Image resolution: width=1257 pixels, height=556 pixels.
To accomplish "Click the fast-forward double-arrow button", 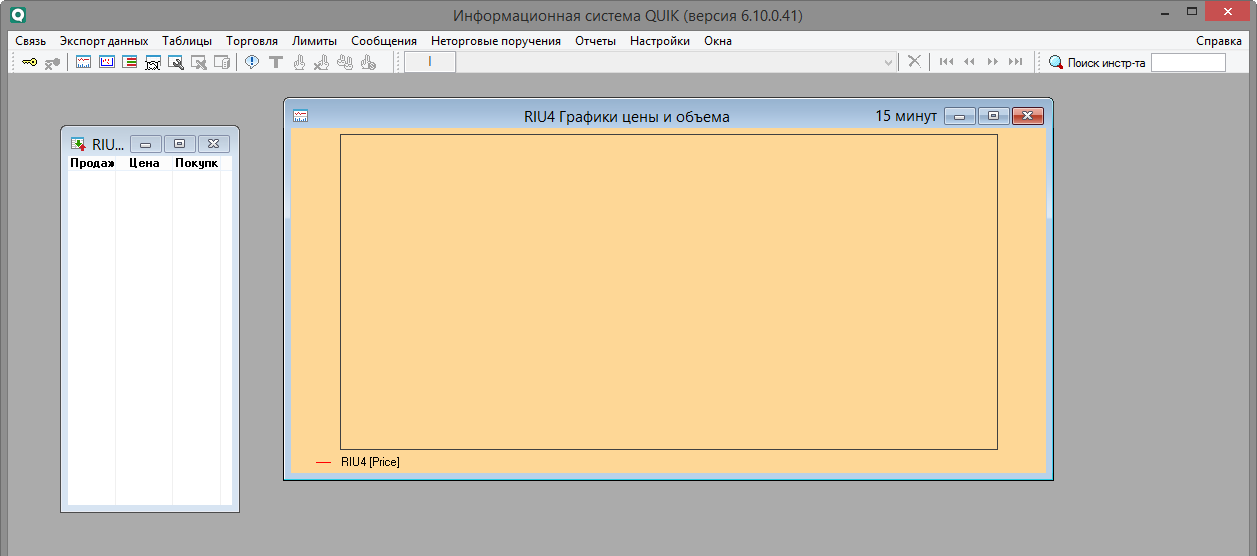I will (993, 62).
